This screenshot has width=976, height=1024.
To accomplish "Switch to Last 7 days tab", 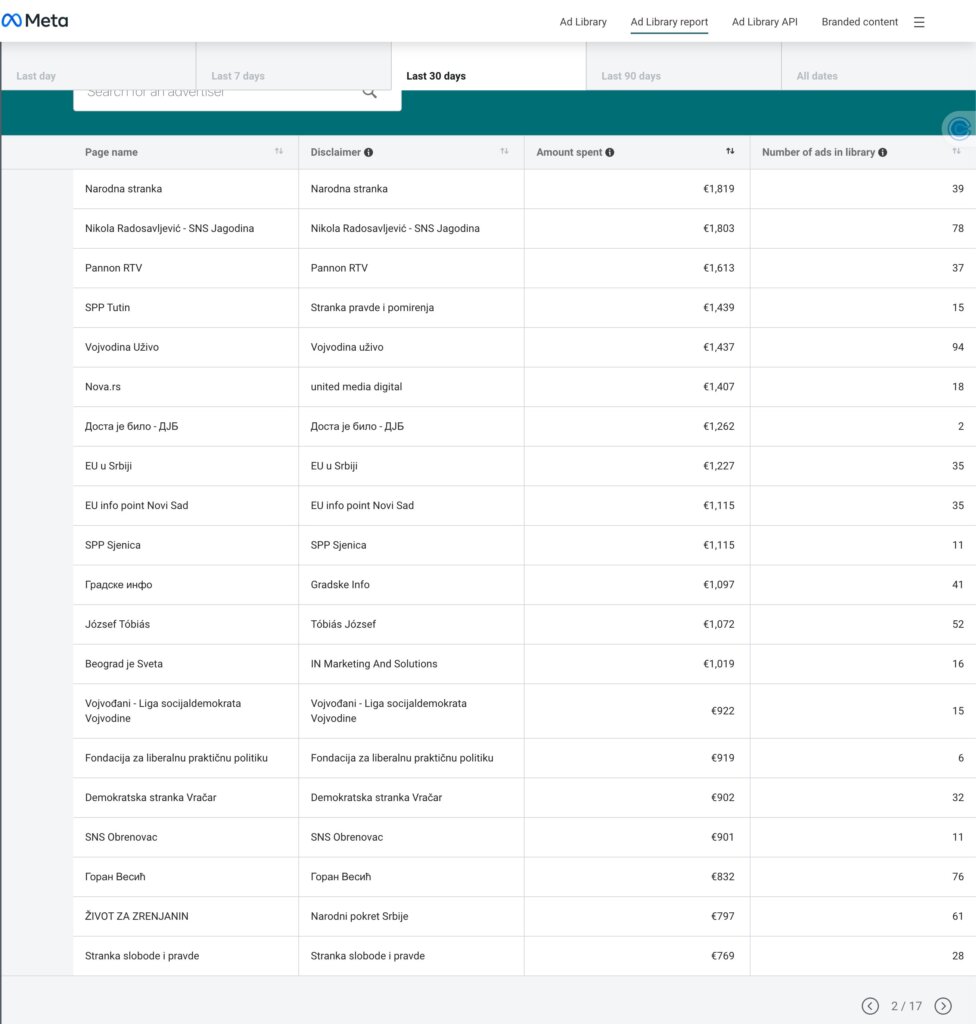I will [238, 76].
